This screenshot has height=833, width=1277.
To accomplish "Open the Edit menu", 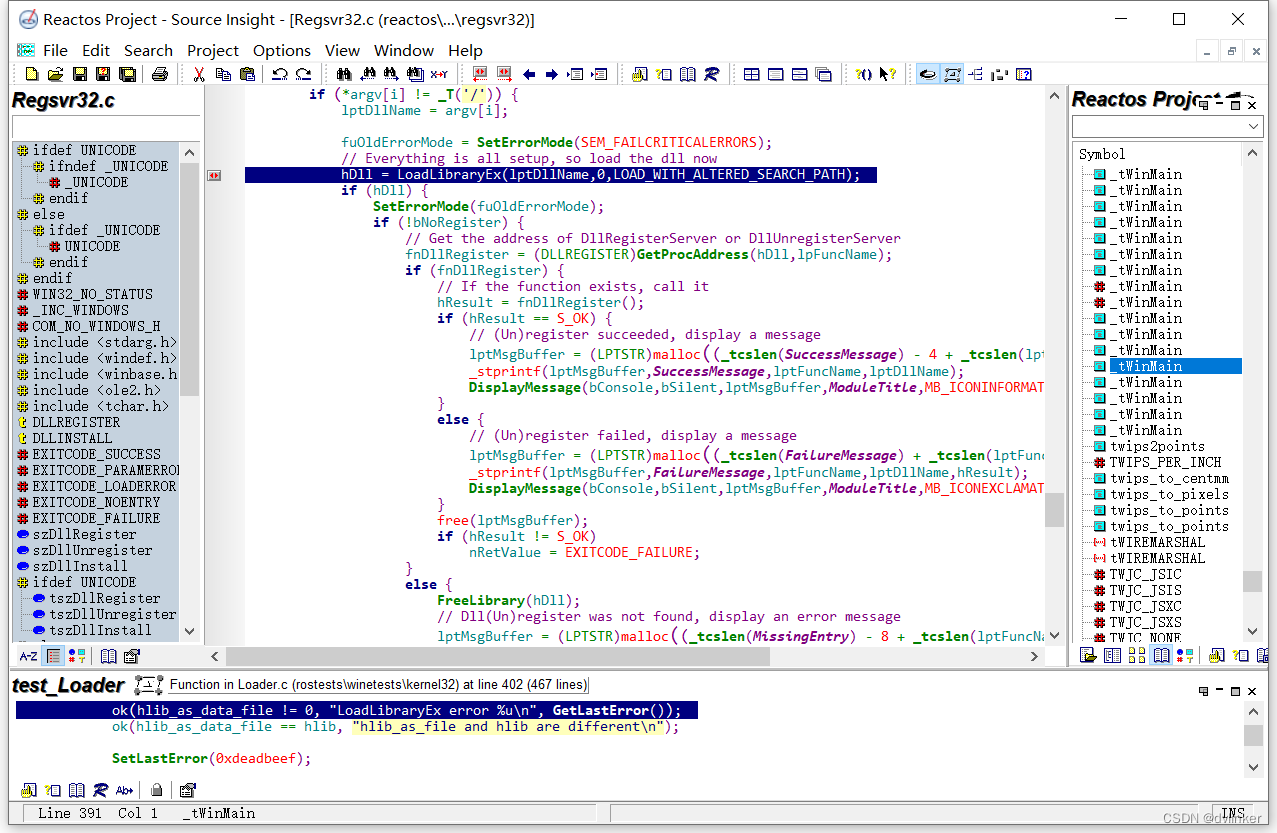I will (x=96, y=50).
